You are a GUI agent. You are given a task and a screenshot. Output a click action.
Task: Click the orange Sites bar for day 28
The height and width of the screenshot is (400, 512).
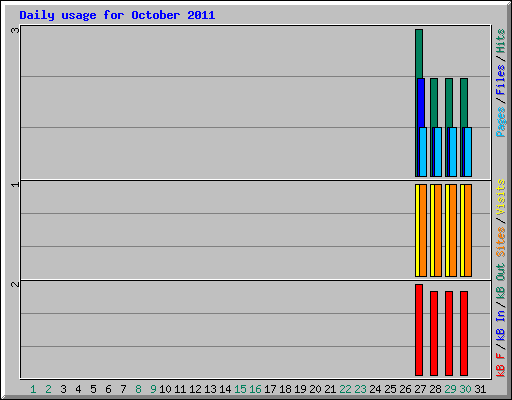[x=438, y=230]
